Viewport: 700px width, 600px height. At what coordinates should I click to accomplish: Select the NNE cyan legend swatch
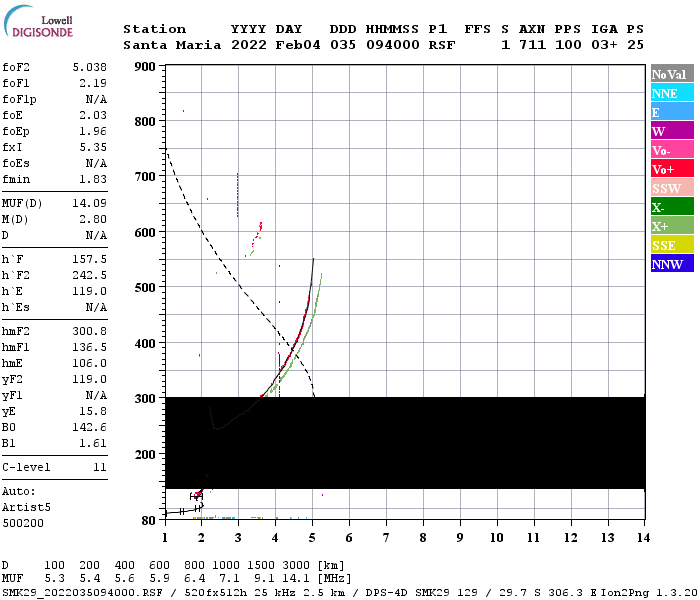tap(672, 93)
